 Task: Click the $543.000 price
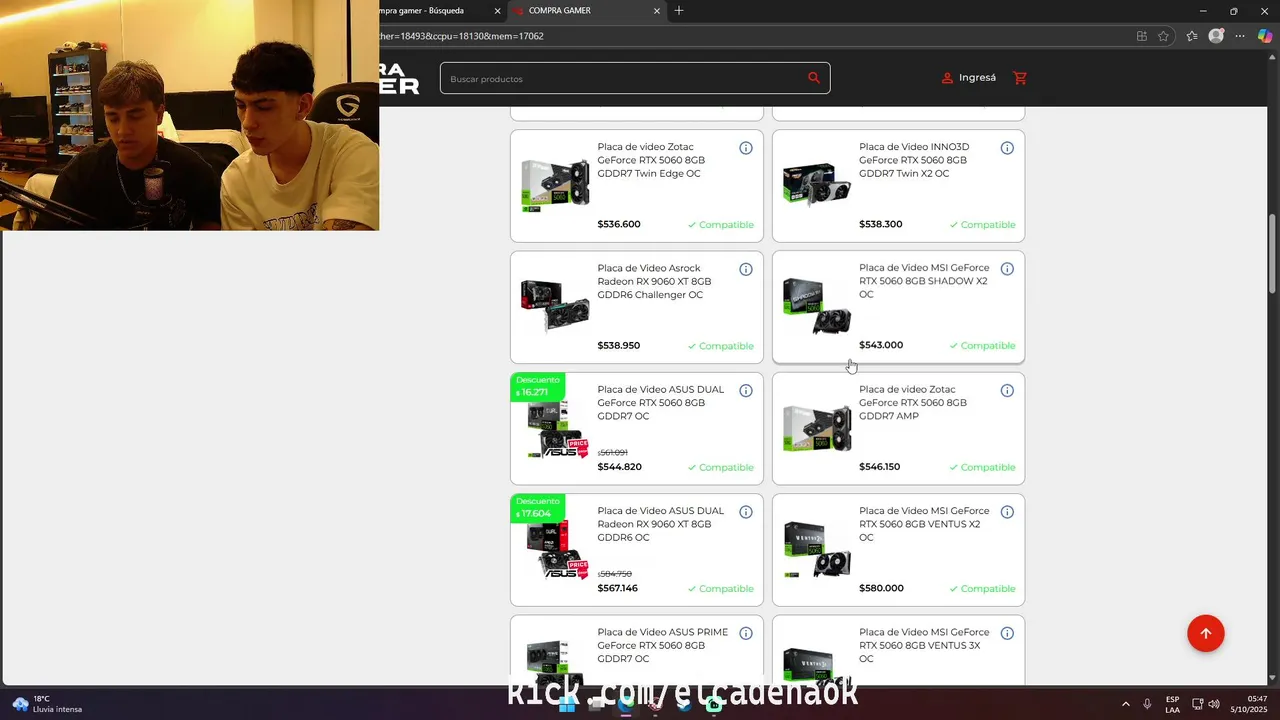coord(881,345)
